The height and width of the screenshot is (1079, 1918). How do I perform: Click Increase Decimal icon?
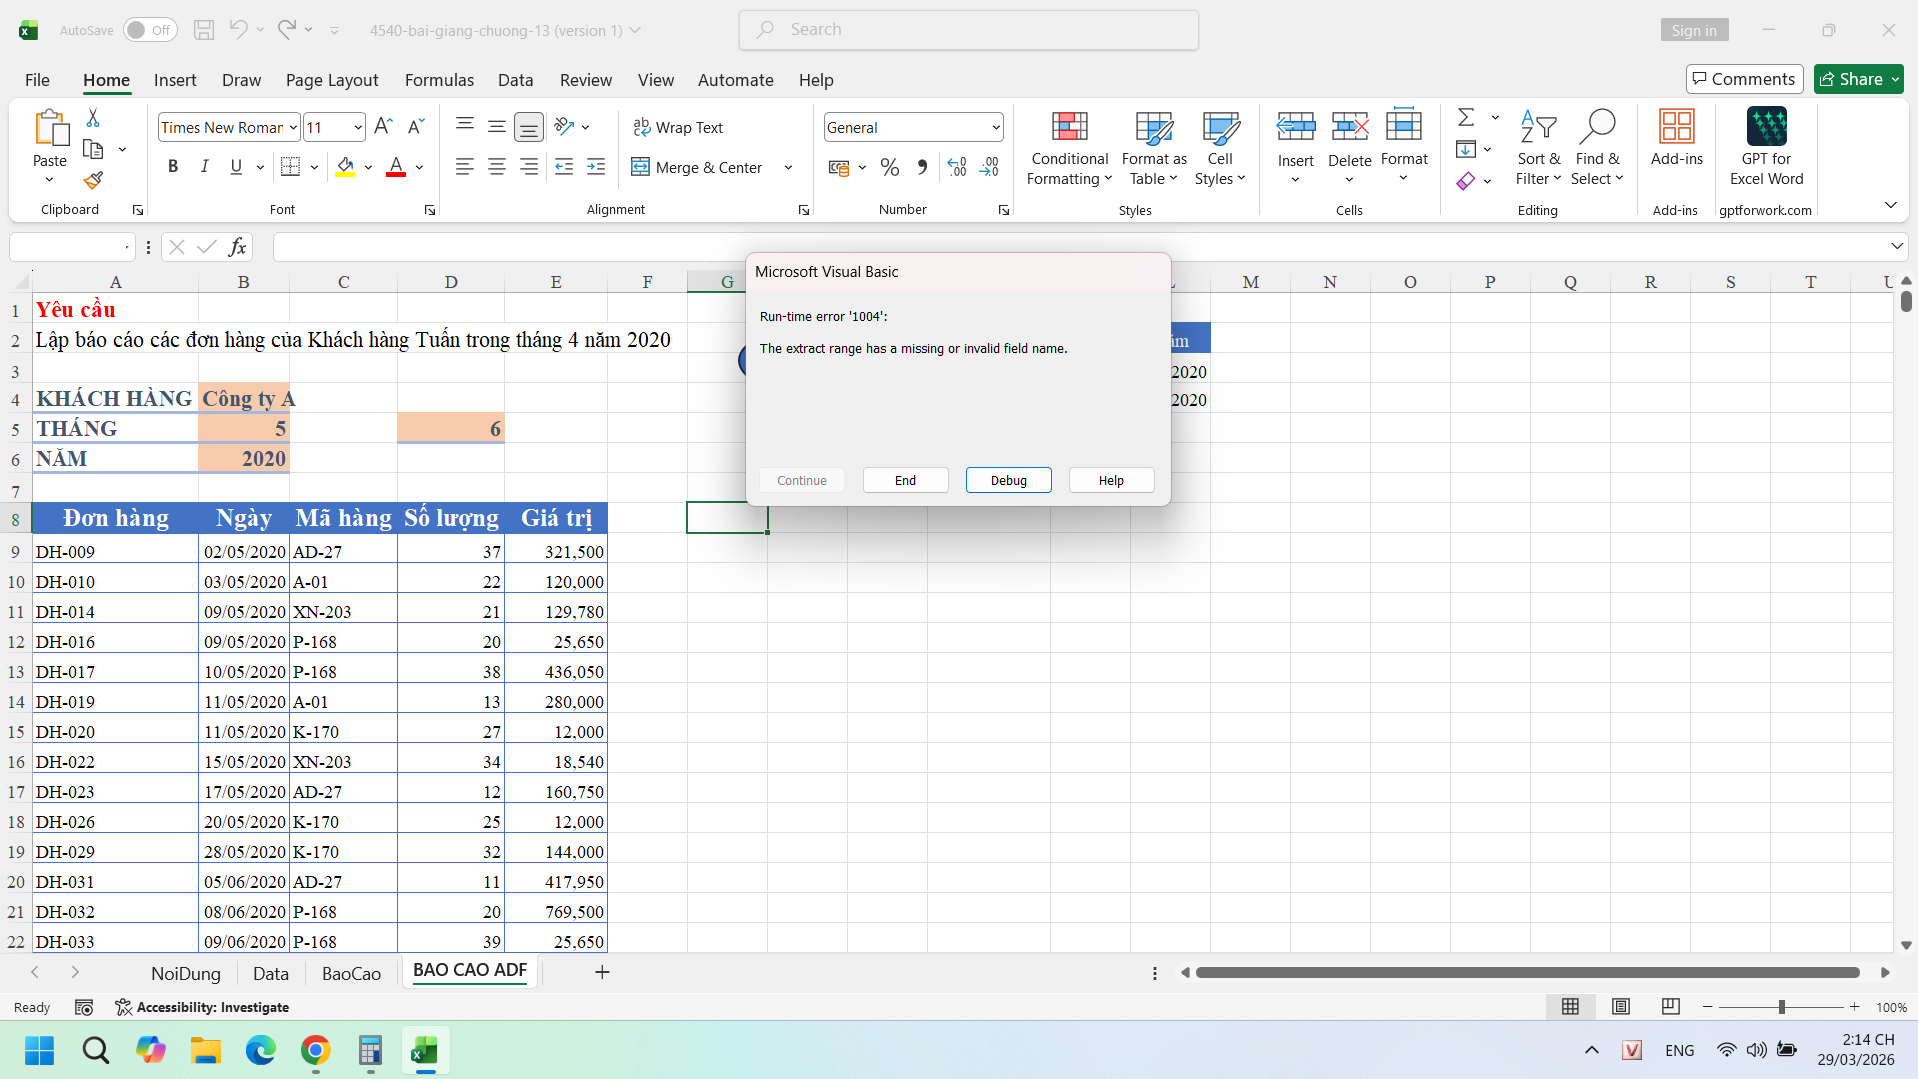[x=957, y=168]
